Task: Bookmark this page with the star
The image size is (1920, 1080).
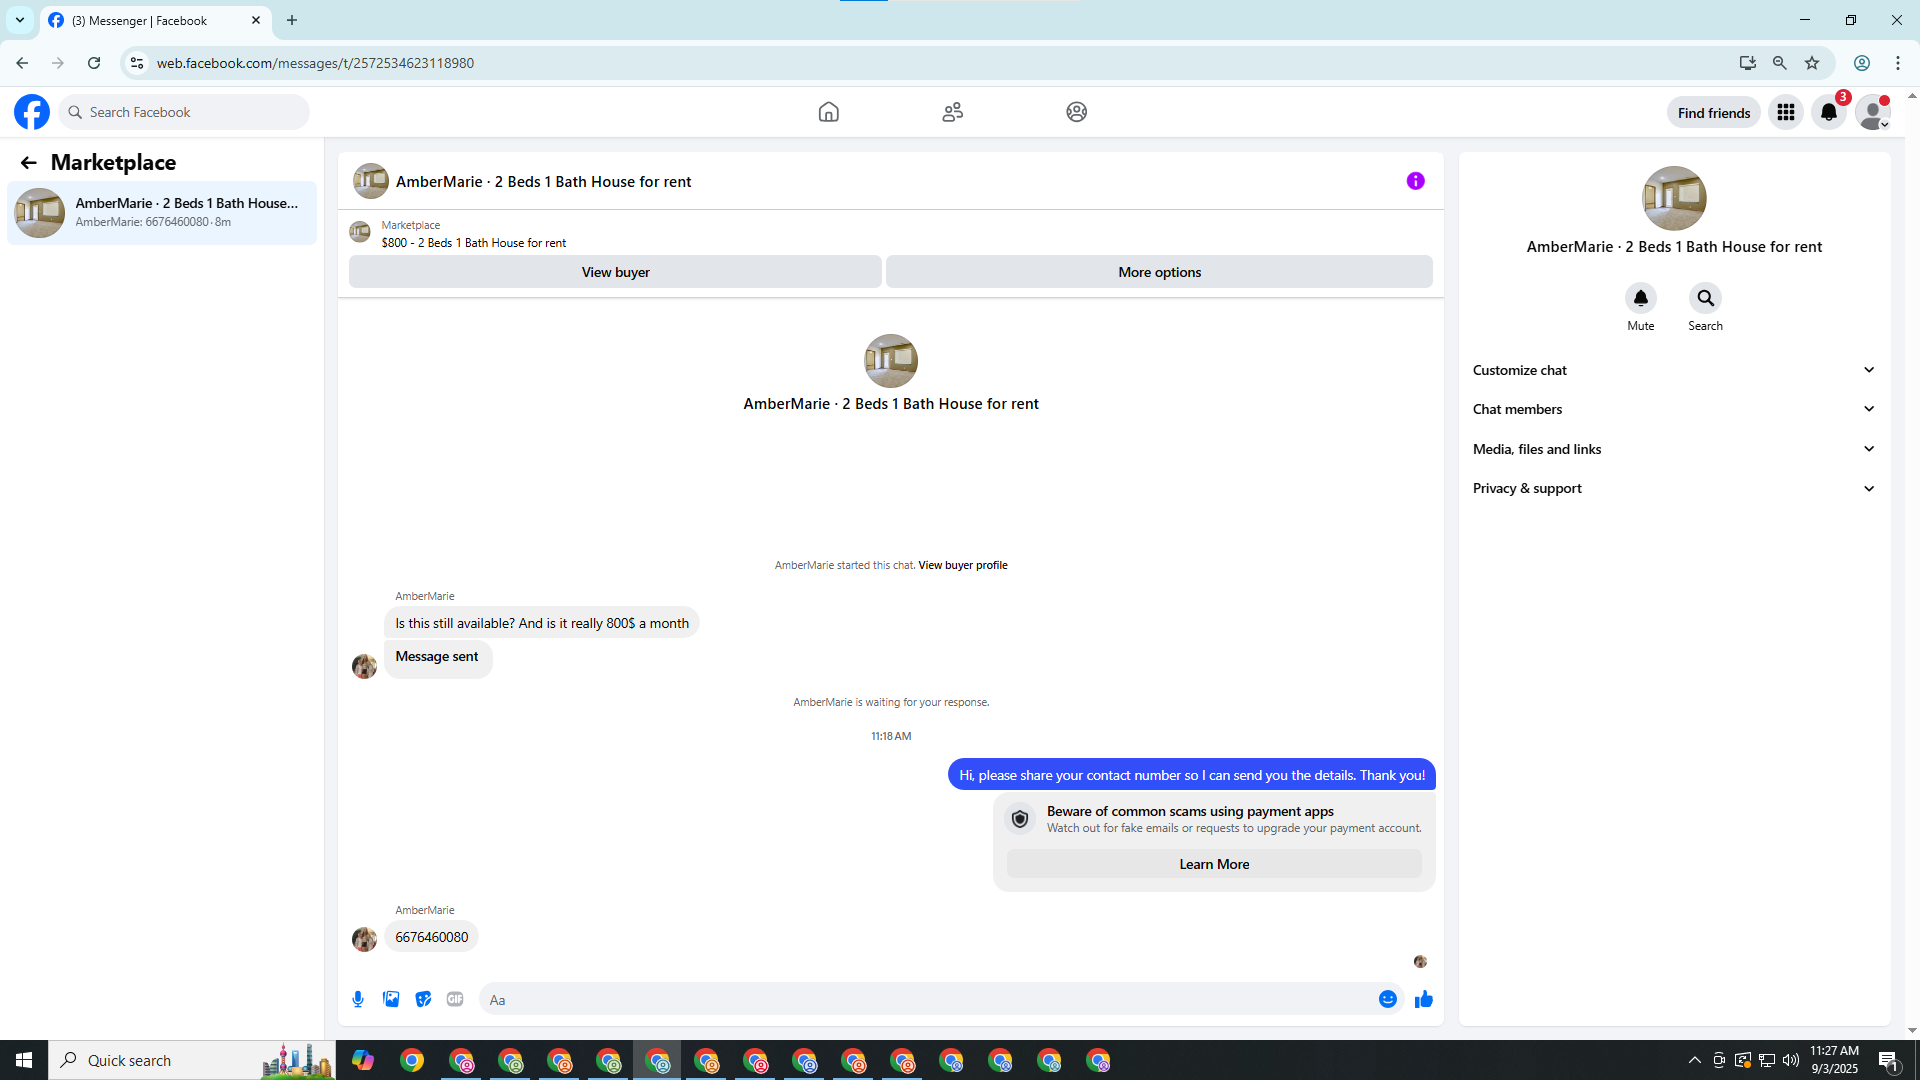Action: tap(1812, 63)
